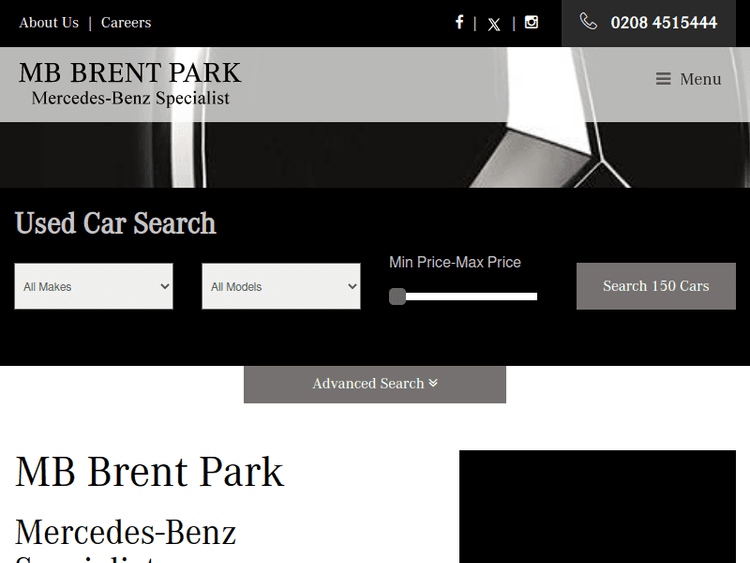Open the Careers link
The image size is (750, 563).
tap(126, 22)
